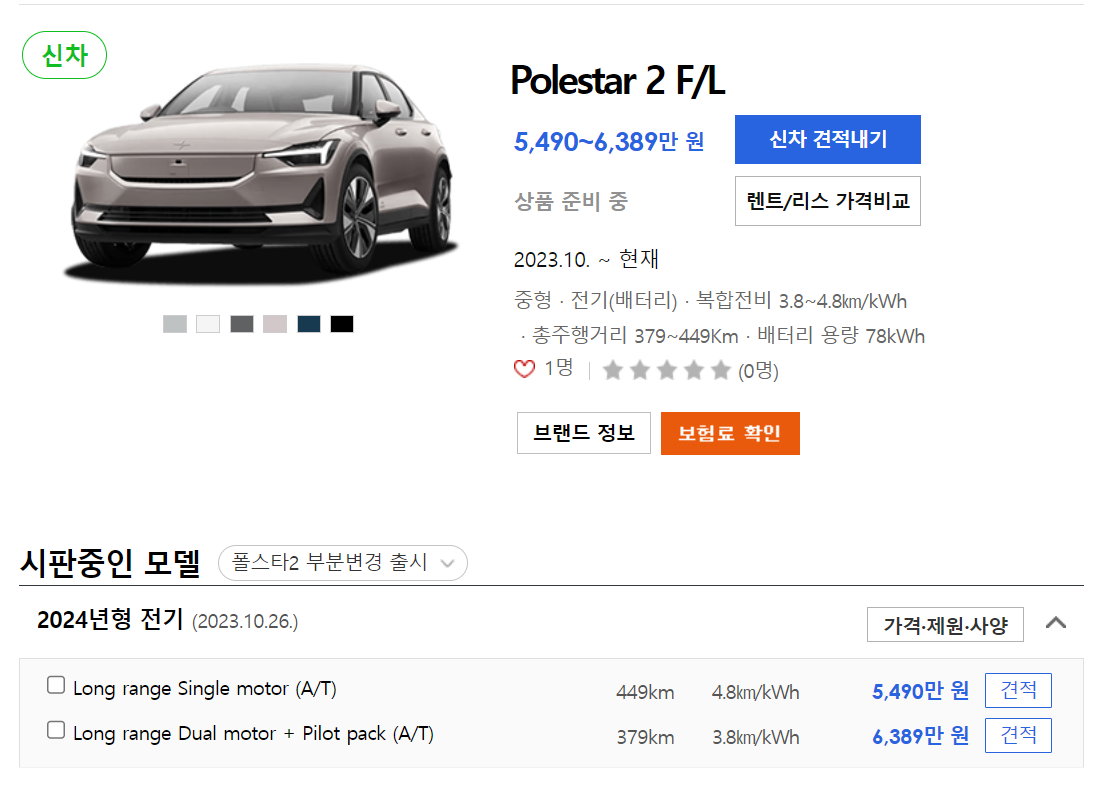Click the 신차 badge

(x=64, y=55)
